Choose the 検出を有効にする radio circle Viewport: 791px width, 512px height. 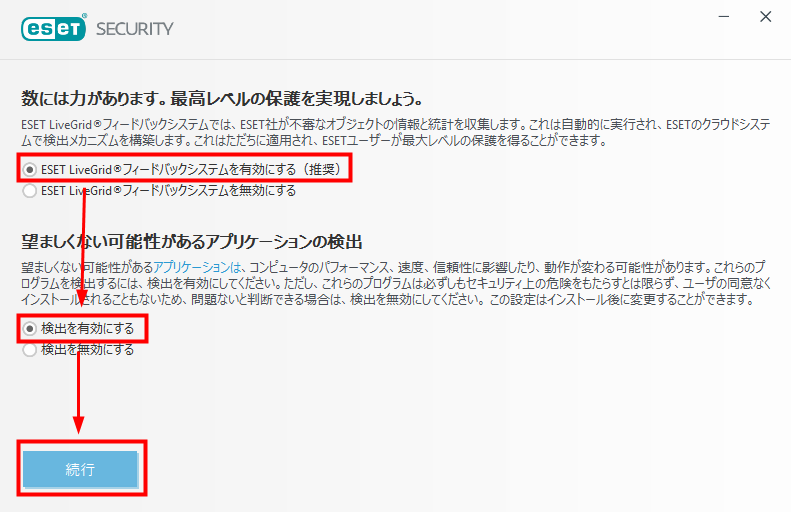click(x=30, y=329)
